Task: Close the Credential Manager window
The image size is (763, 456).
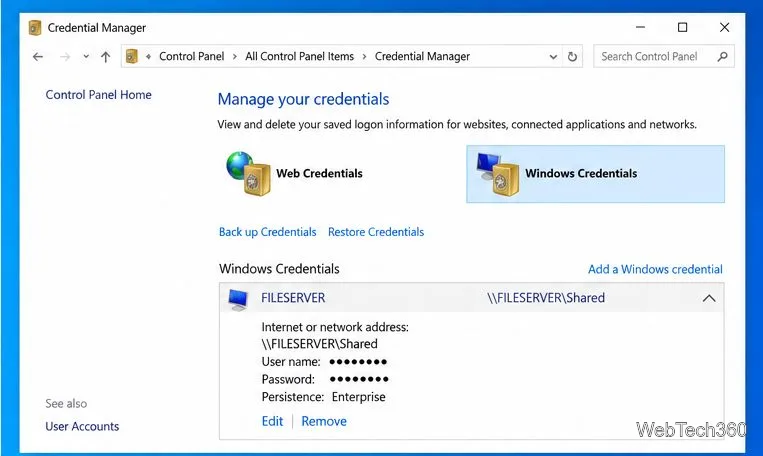Action: [x=725, y=27]
